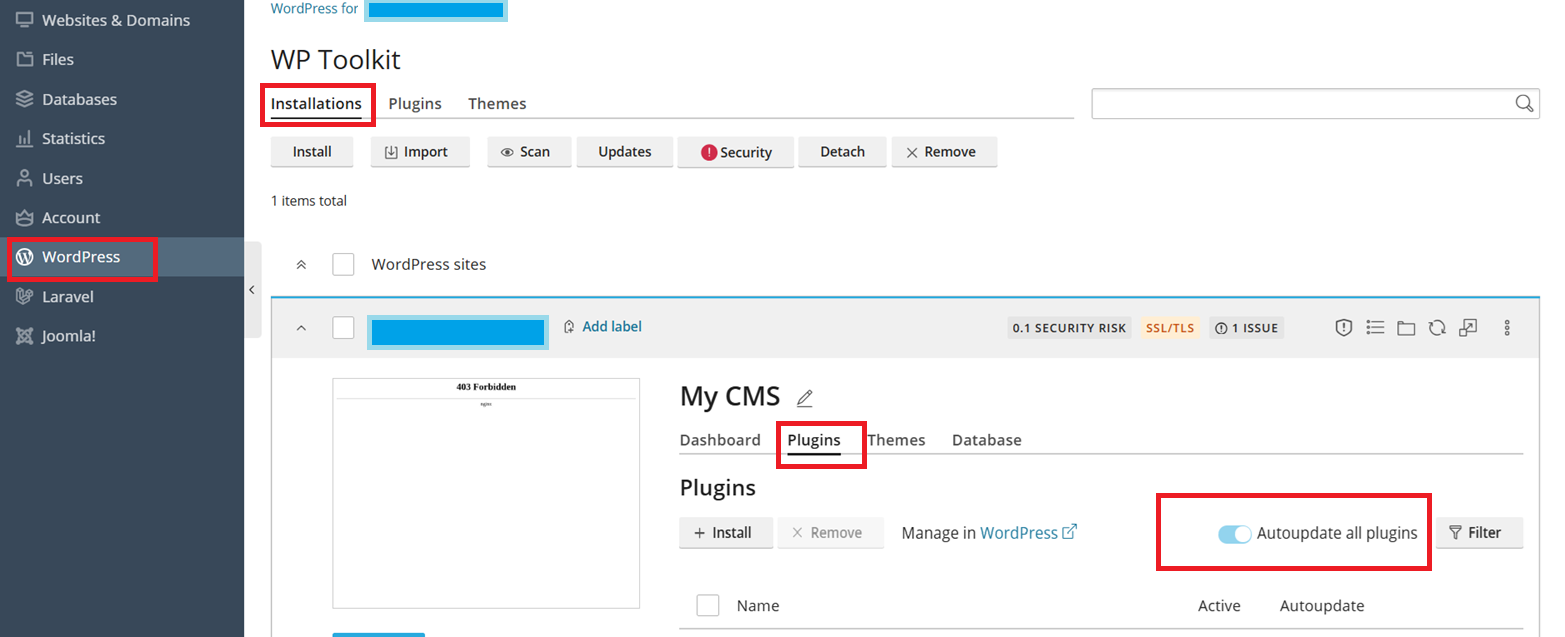Viewport: 1565px width, 637px height.
Task: Follow the Manage in WordPress link
Action: pos(1028,533)
